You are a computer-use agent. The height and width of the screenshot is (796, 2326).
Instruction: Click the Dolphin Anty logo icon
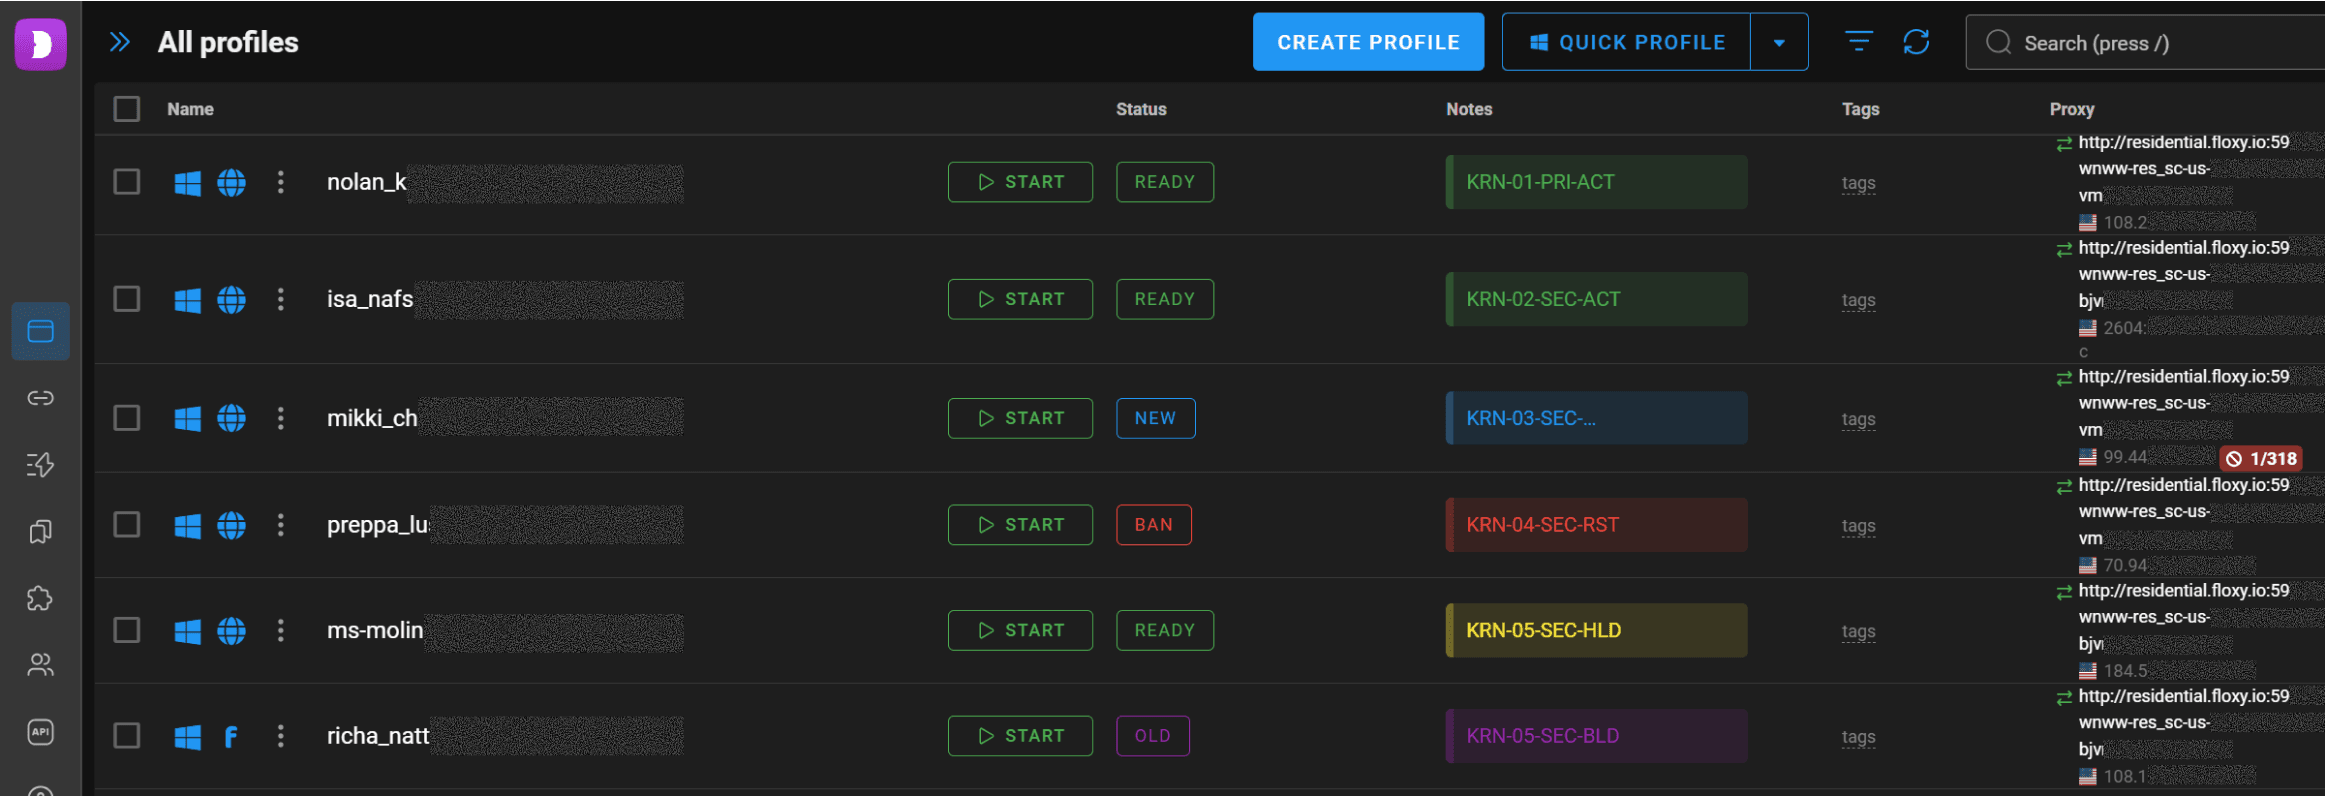coord(40,44)
